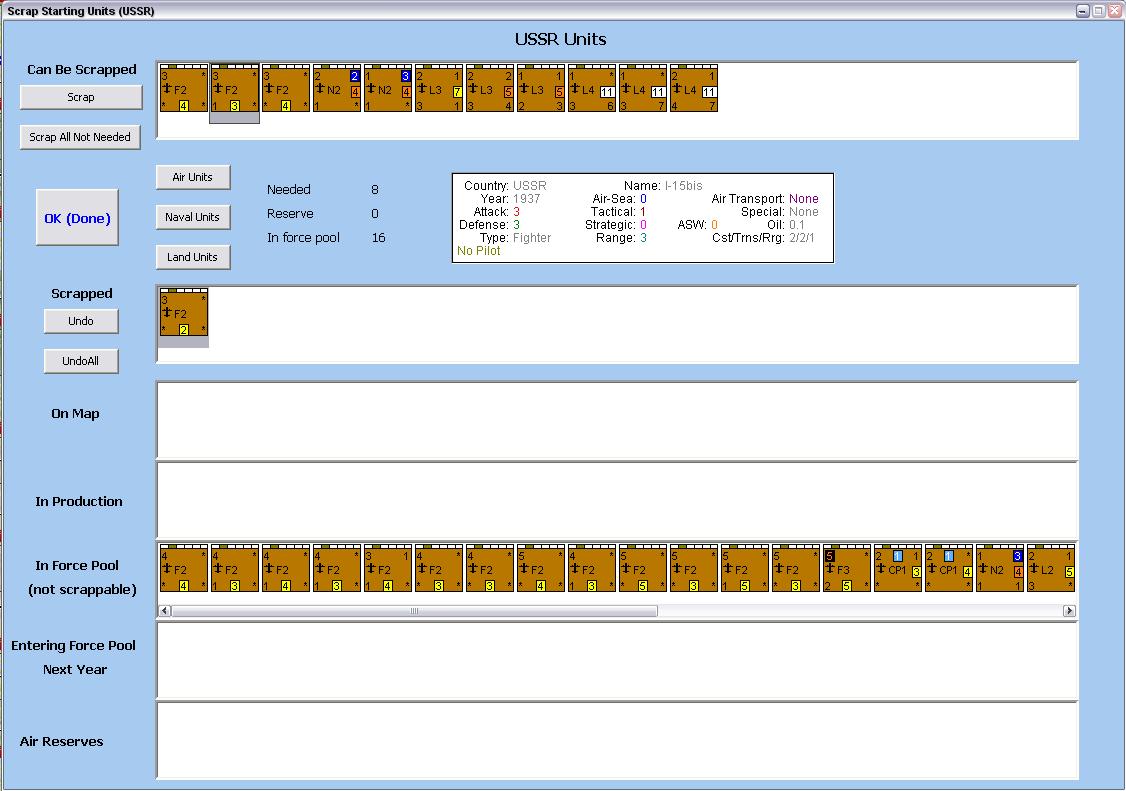The height and width of the screenshot is (791, 1126).
Task: Click CP1 unit with range 4 in force pool
Action: (948, 568)
